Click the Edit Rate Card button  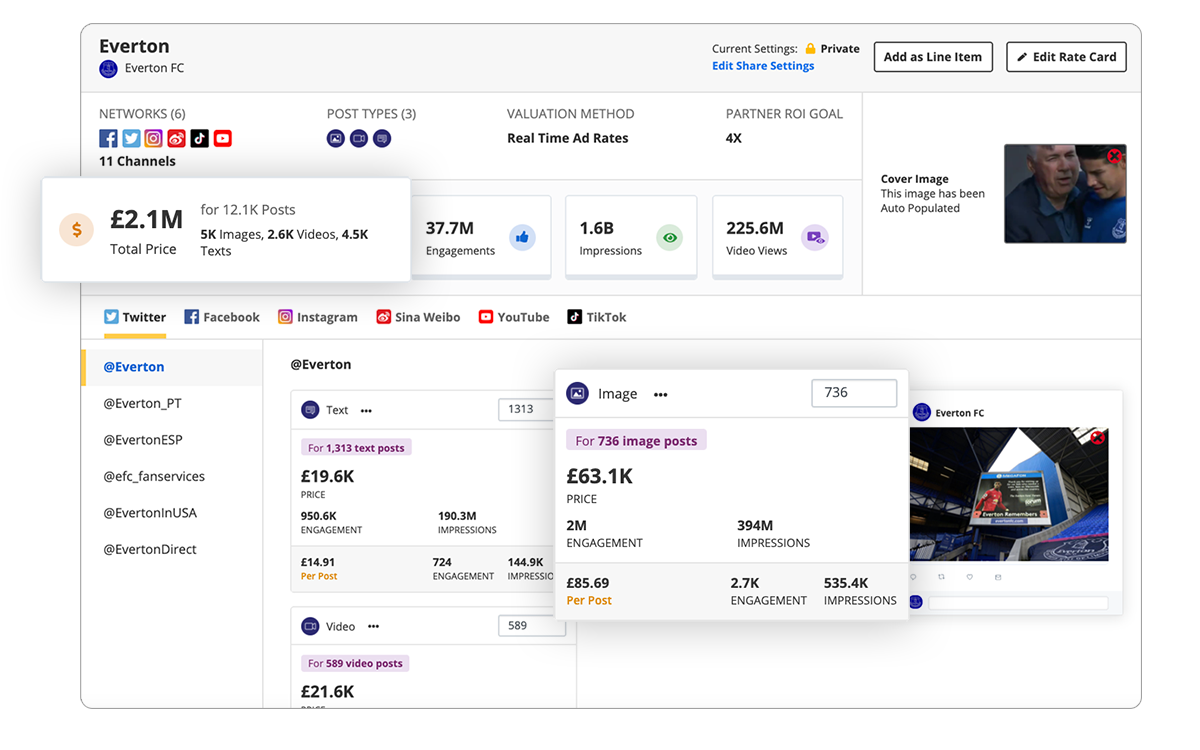1066,57
